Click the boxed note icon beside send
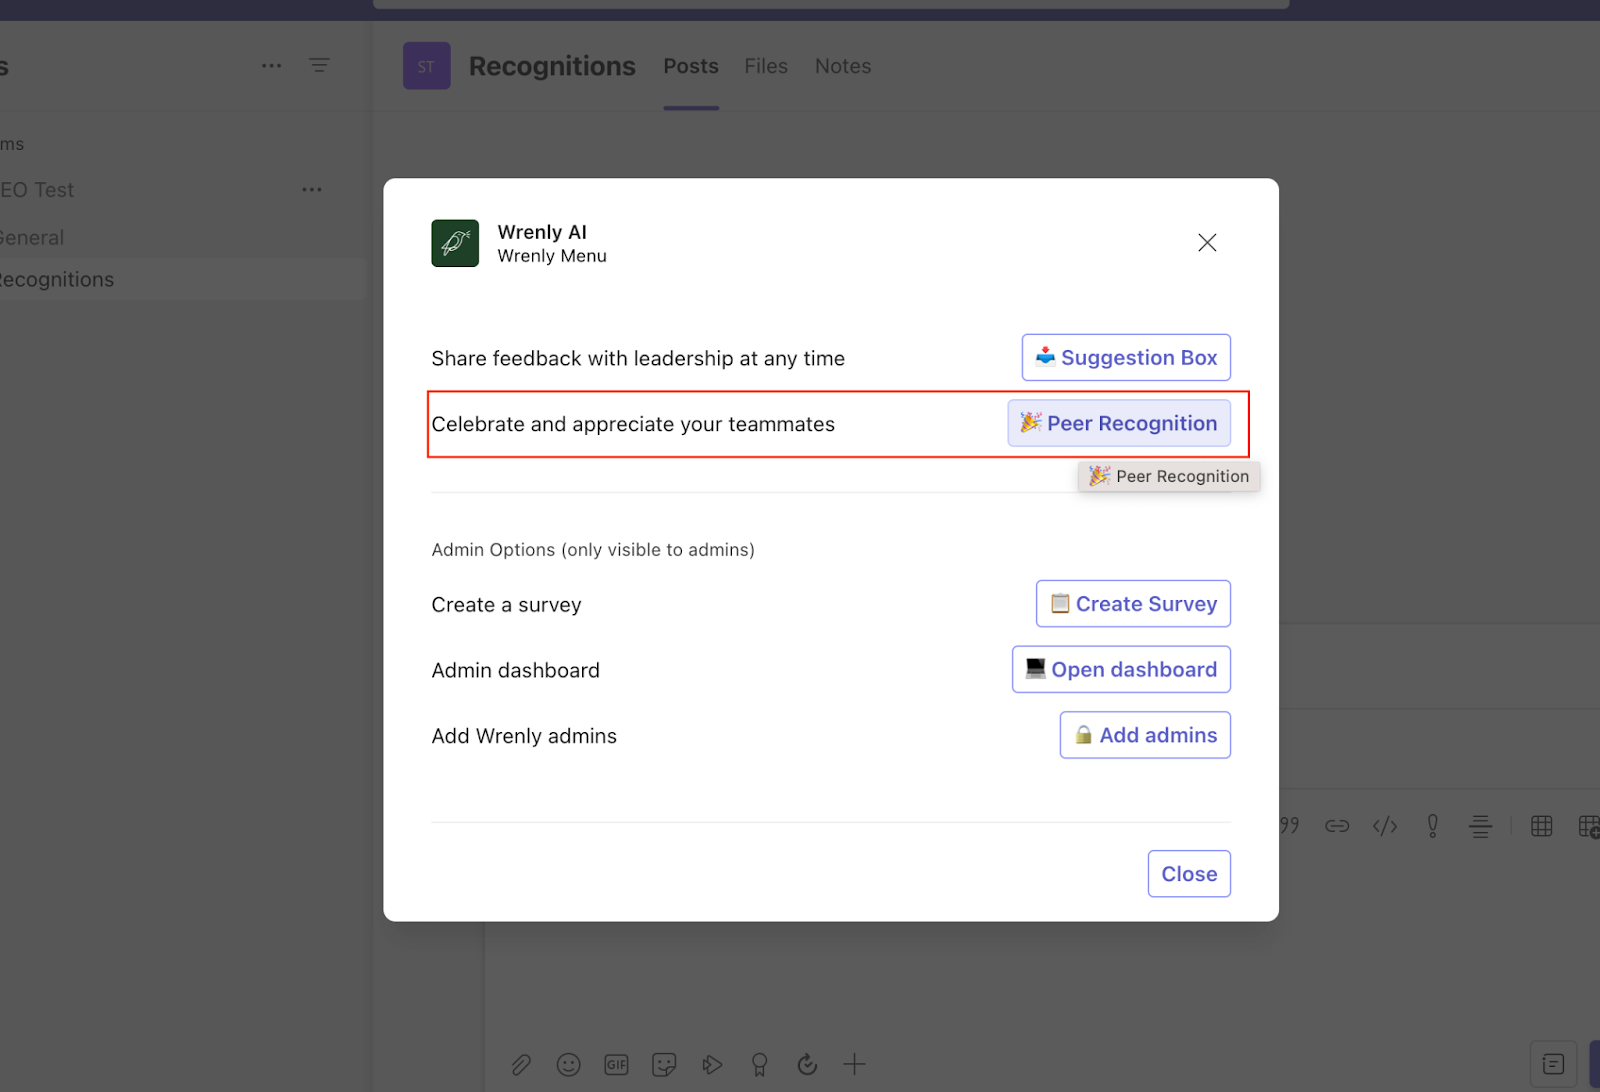 point(1553,1064)
